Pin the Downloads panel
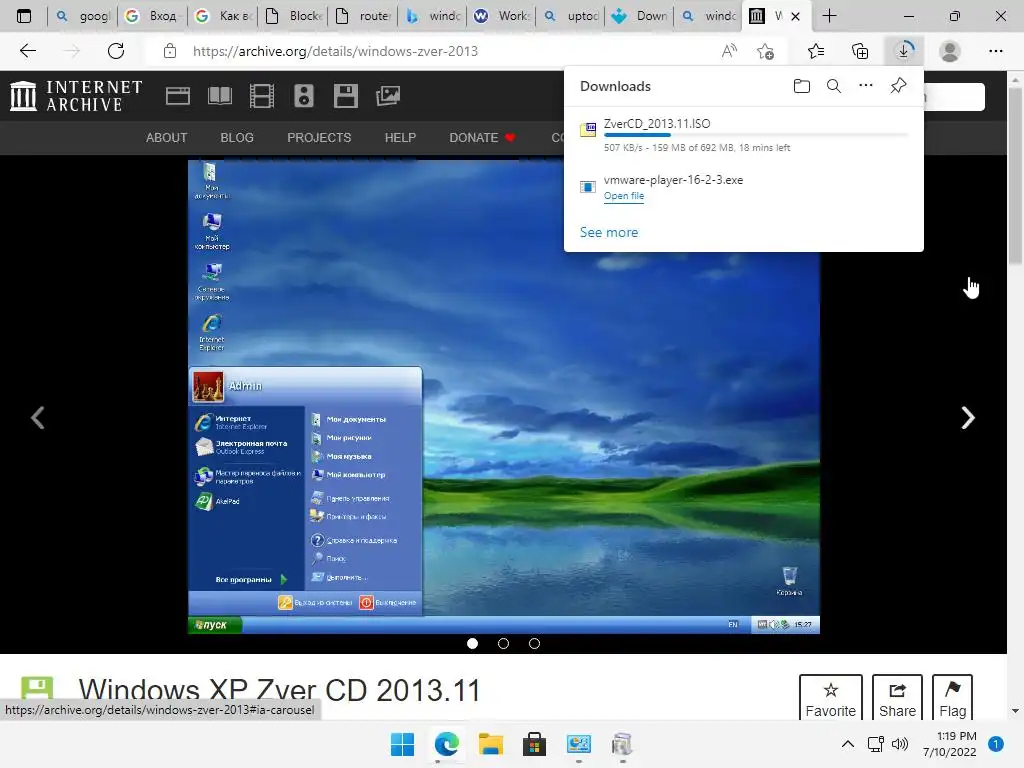1024x768 pixels. pyautogui.click(x=899, y=86)
